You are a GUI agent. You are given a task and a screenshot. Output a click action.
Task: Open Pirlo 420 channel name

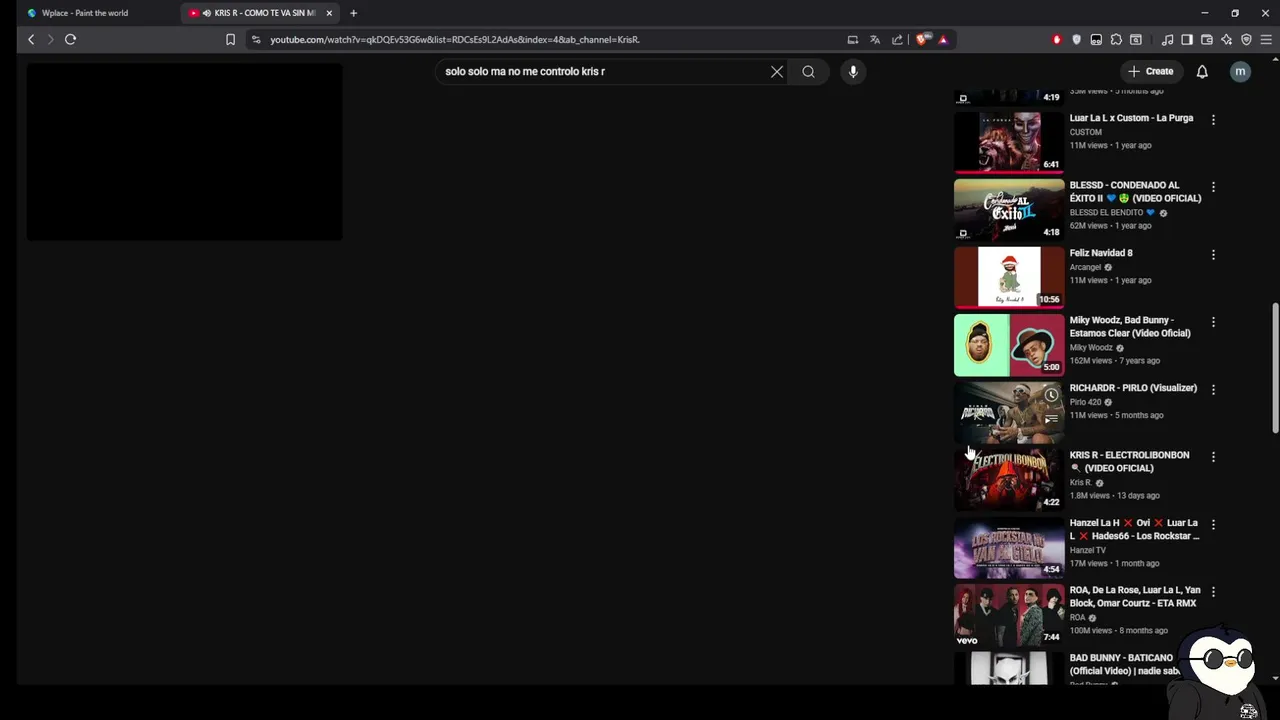click(x=1085, y=402)
